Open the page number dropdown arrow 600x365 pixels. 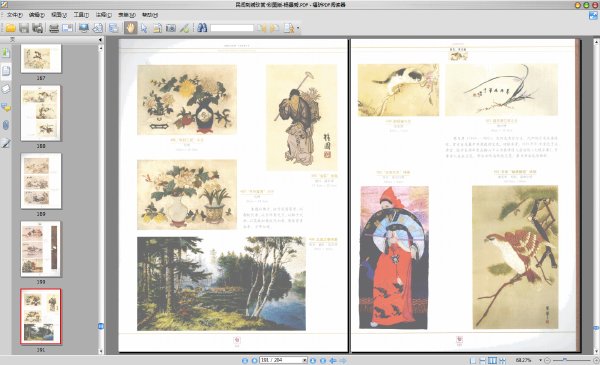(305, 360)
